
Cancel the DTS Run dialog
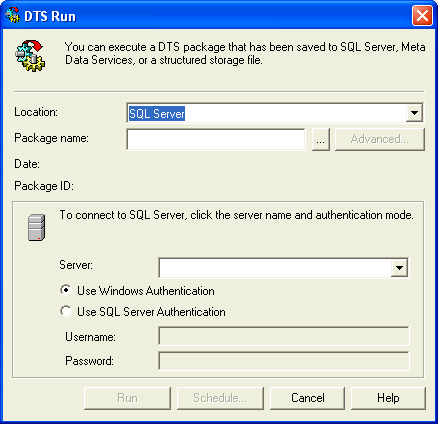pyautogui.click(x=307, y=398)
